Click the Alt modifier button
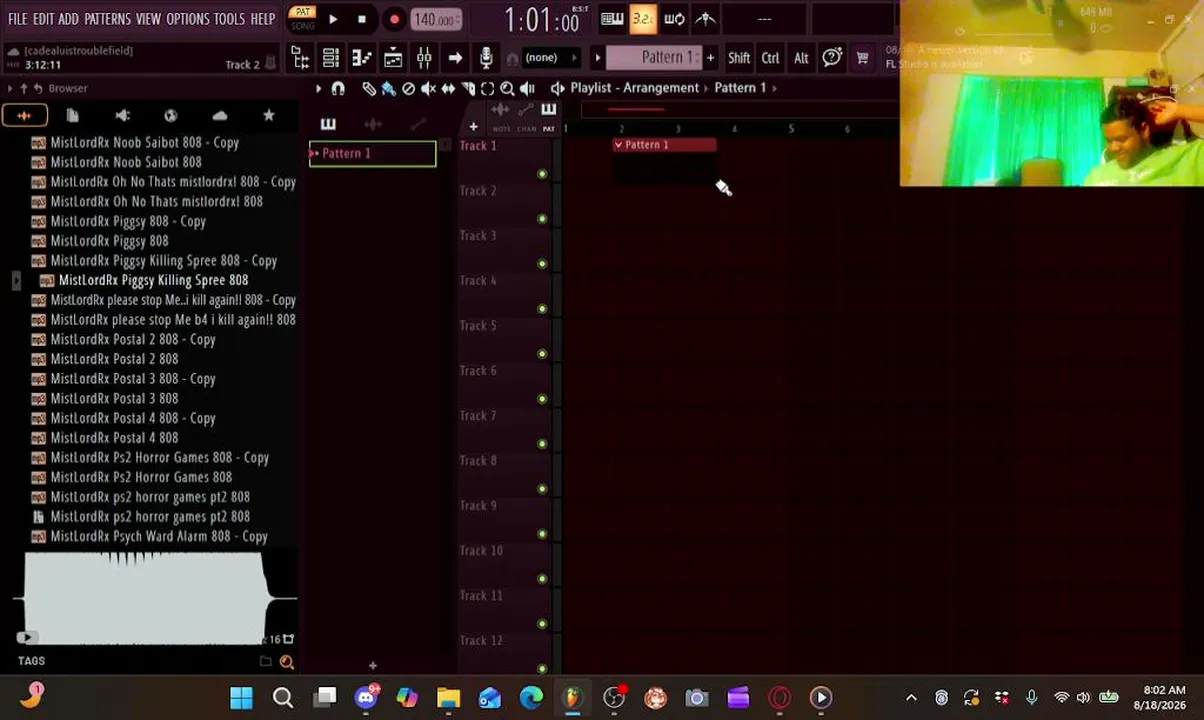 coord(801,58)
